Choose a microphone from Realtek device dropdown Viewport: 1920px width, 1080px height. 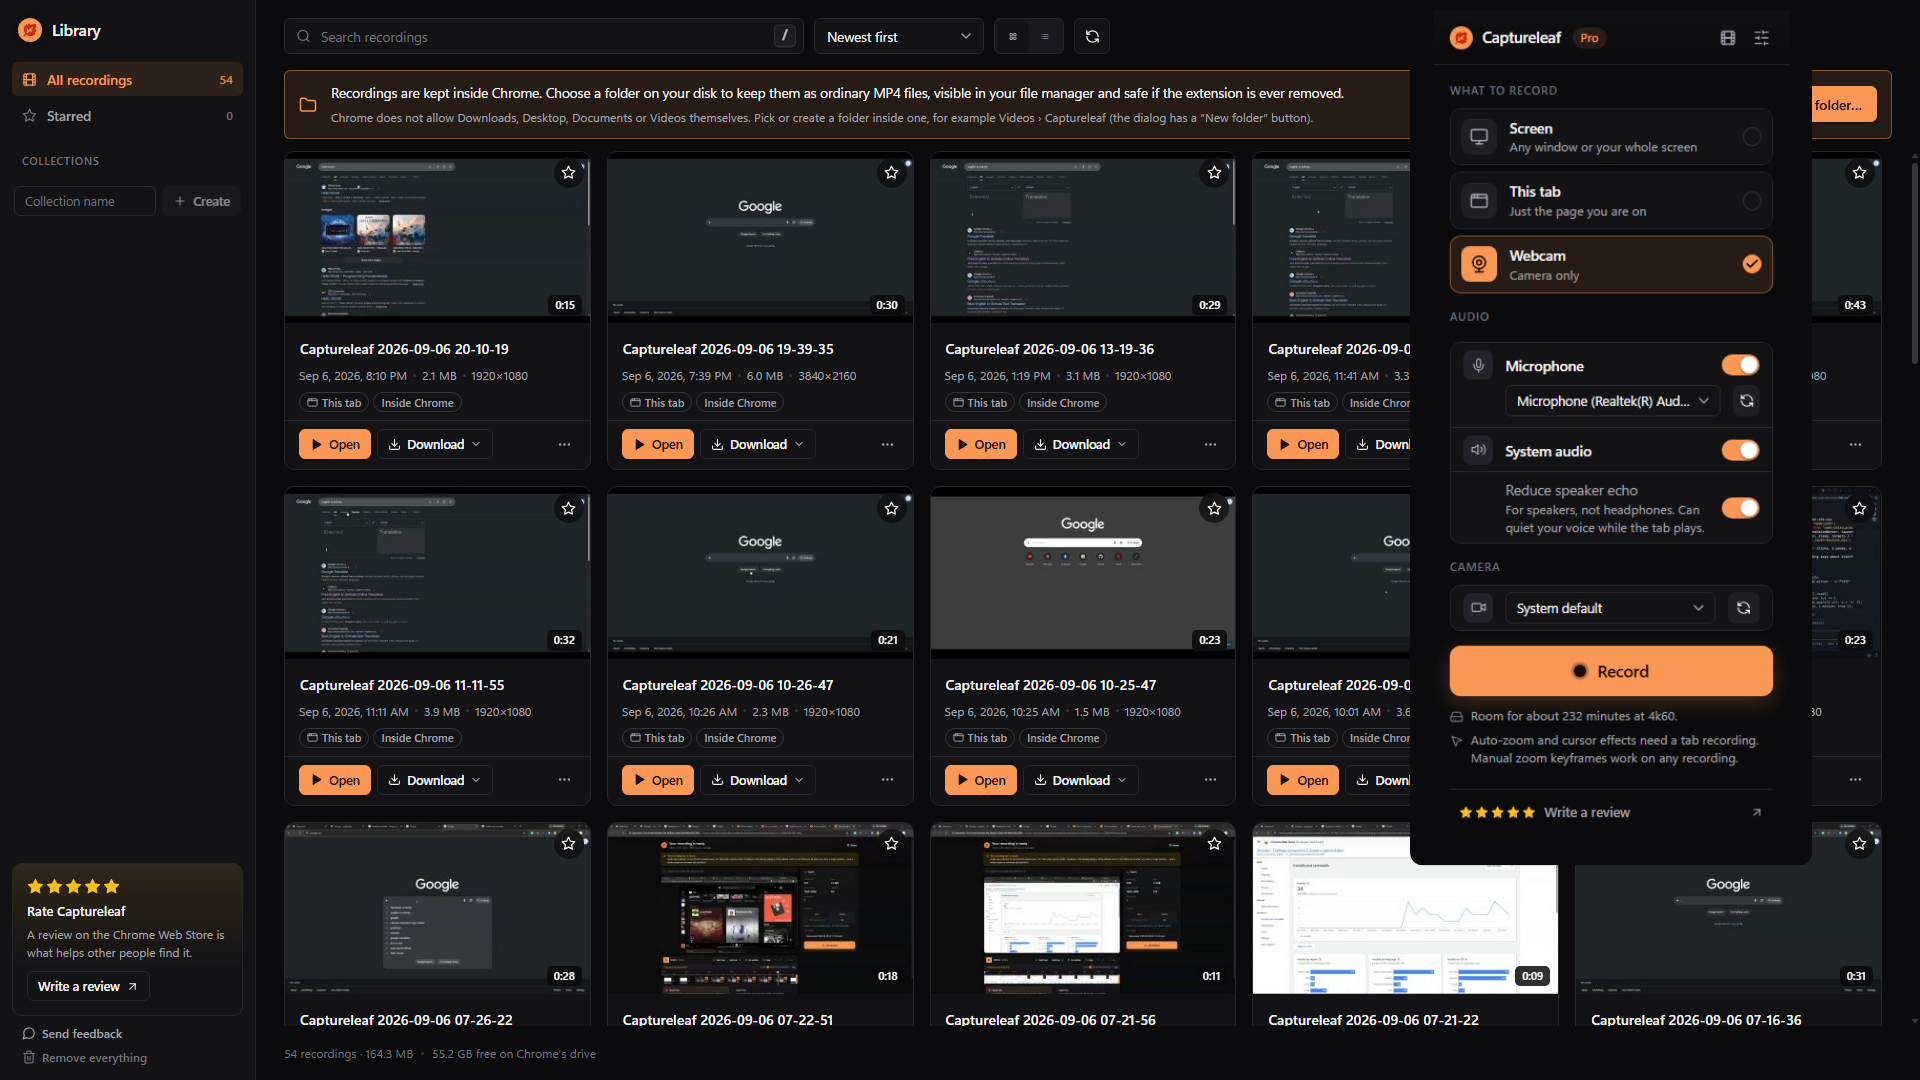click(1612, 401)
